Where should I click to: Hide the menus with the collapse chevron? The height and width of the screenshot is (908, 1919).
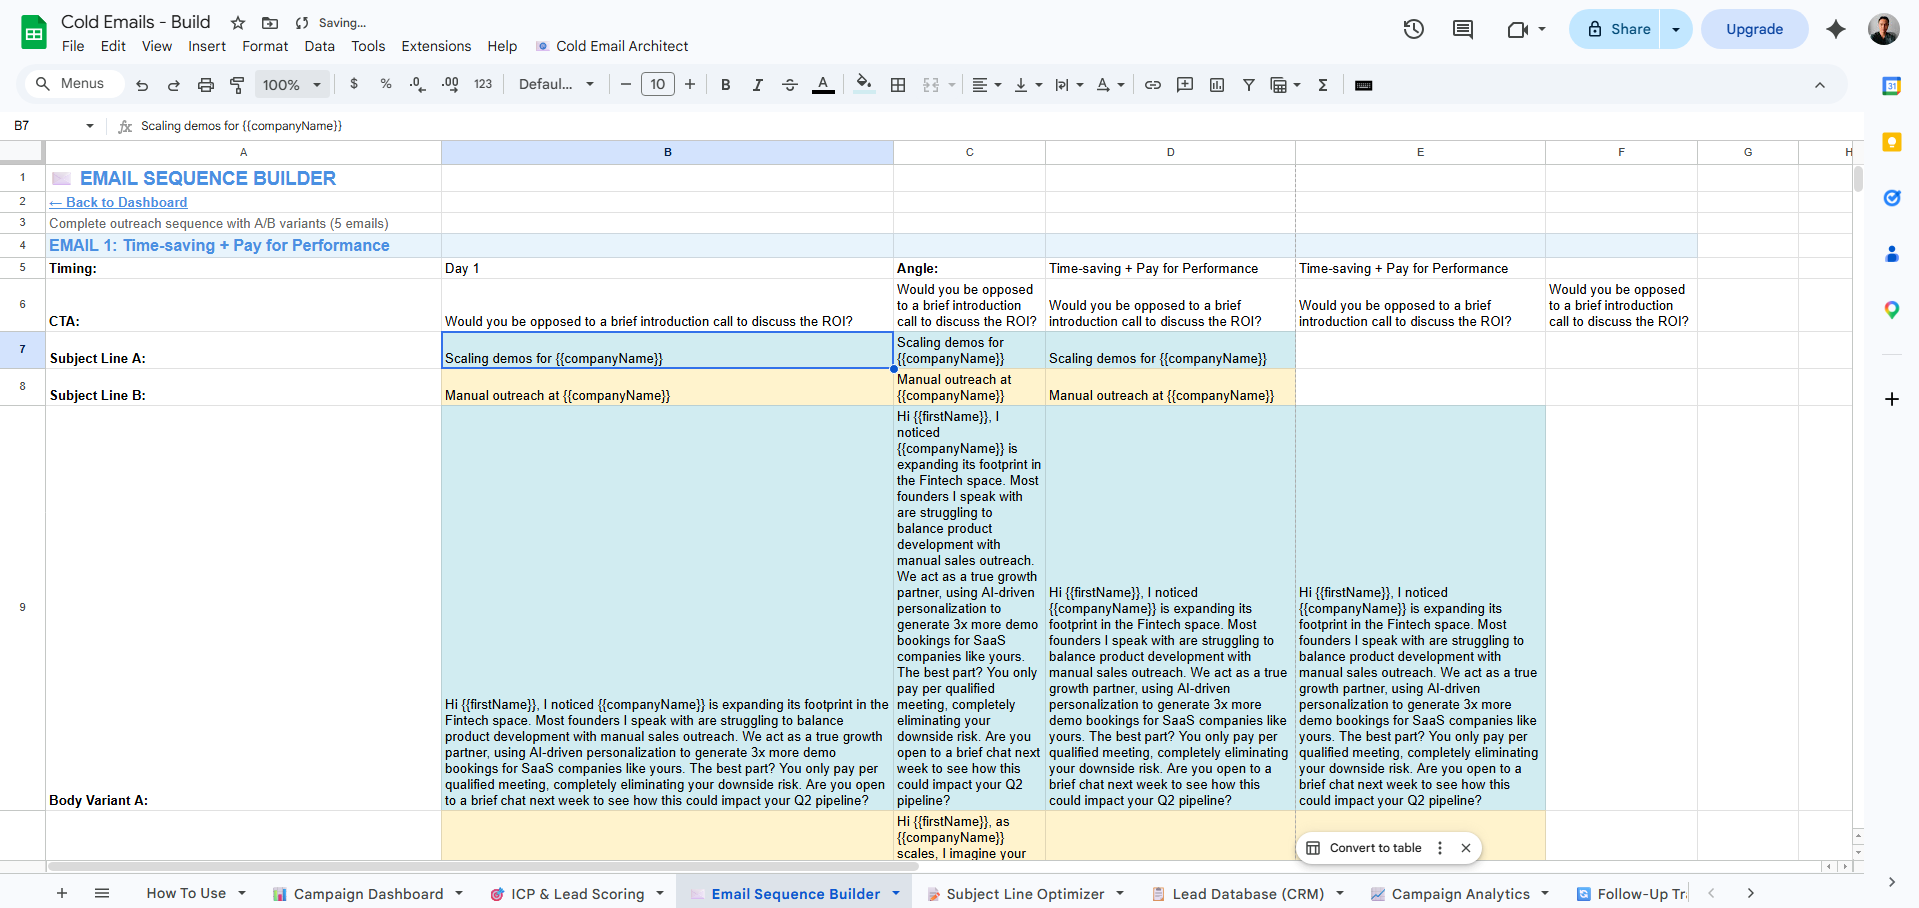[x=1820, y=85]
